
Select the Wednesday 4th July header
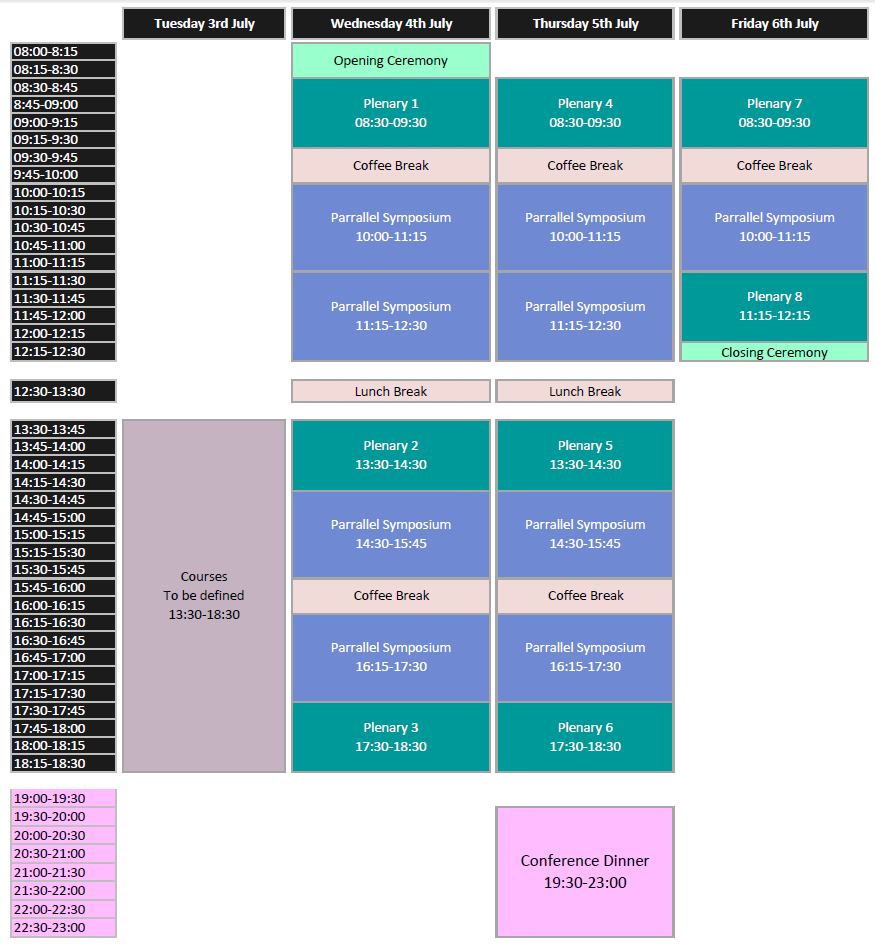click(x=391, y=23)
